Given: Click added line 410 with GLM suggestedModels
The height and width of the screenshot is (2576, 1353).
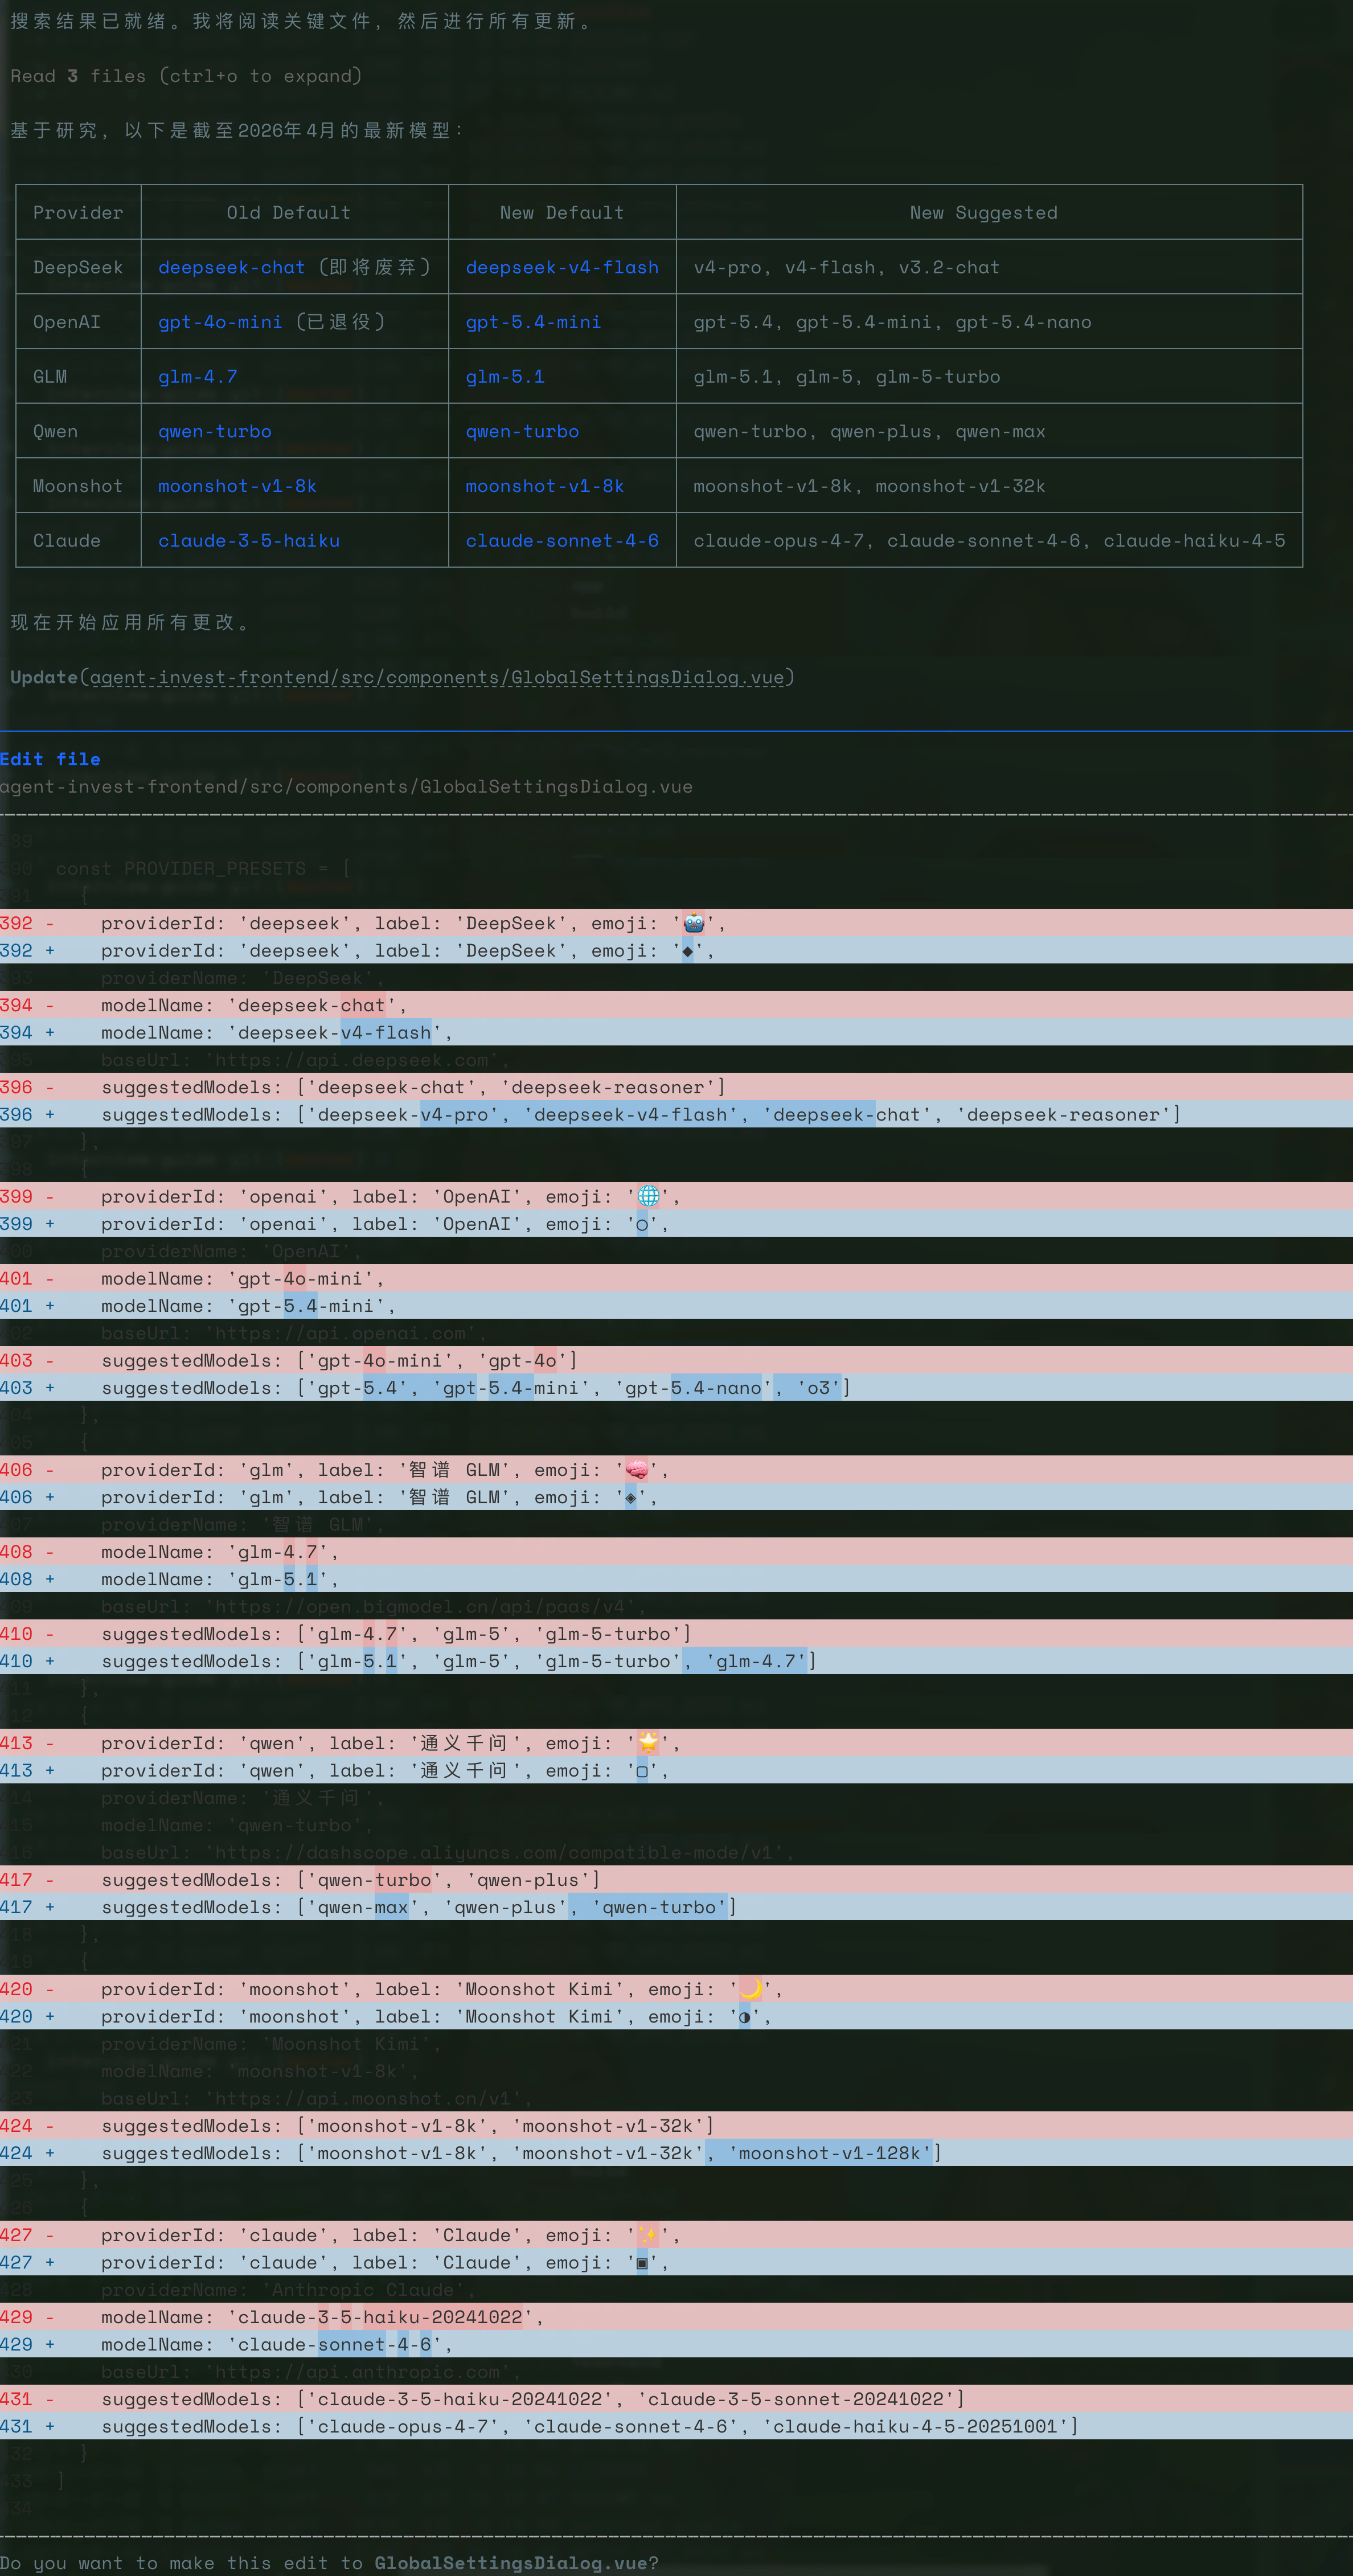Looking at the screenshot, I should point(676,1660).
